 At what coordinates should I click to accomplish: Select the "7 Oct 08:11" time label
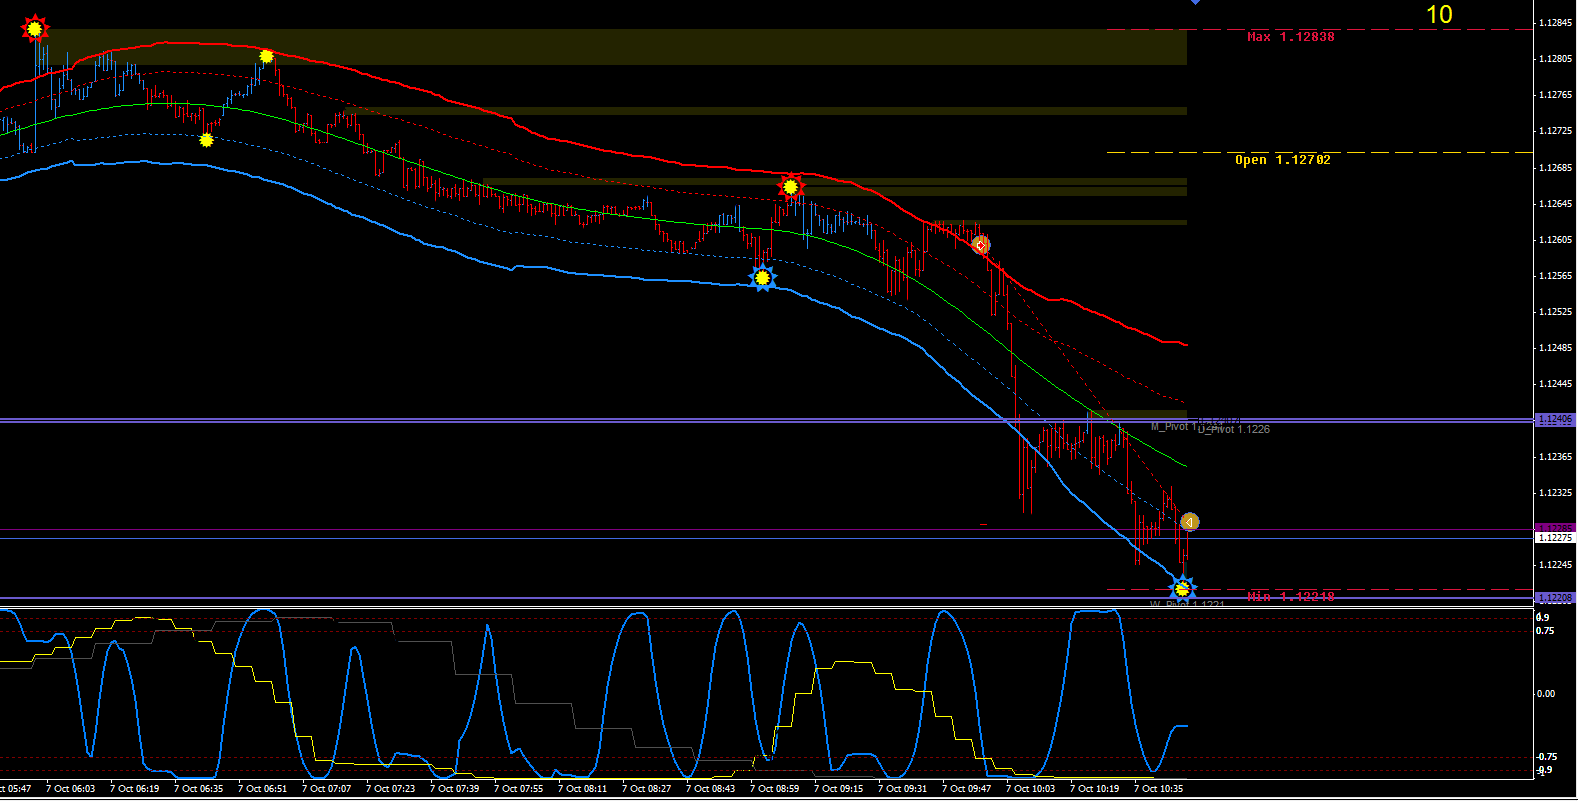click(x=585, y=789)
